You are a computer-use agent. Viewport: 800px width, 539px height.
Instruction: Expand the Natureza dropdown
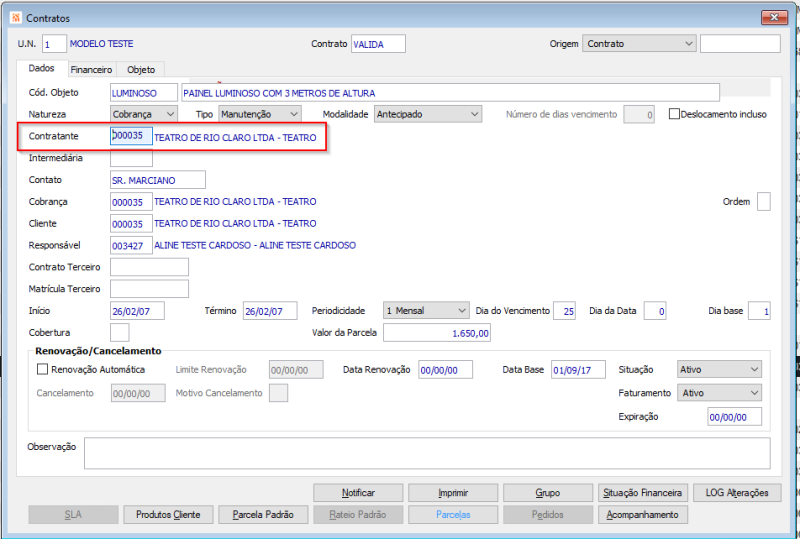point(144,114)
